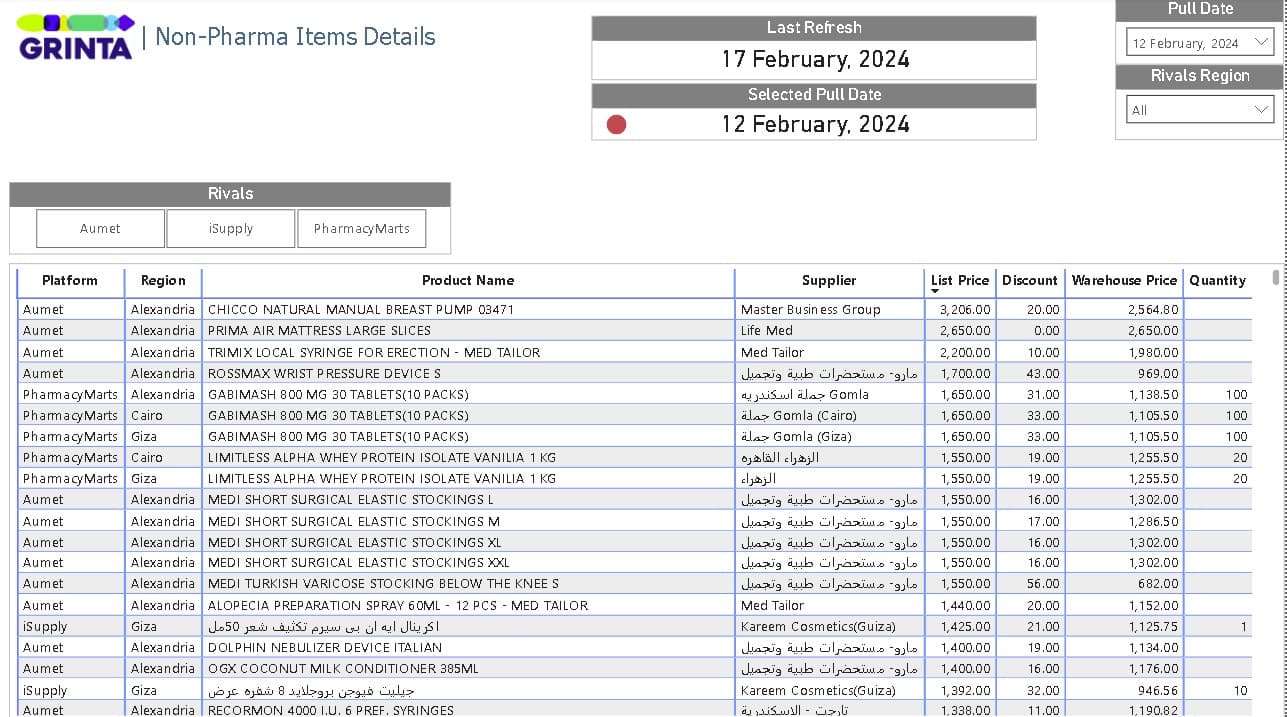Viewport: 1287px width, 717px height.
Task: Select the Aumet rival button
Action: click(100, 228)
